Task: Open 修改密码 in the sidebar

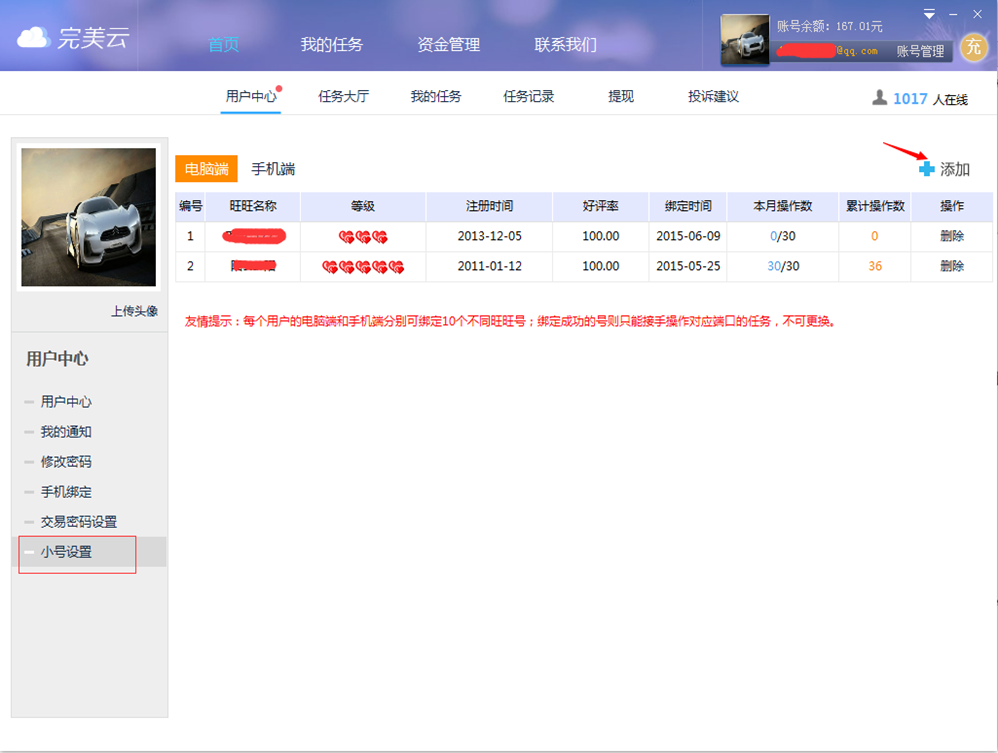Action: [x=66, y=461]
